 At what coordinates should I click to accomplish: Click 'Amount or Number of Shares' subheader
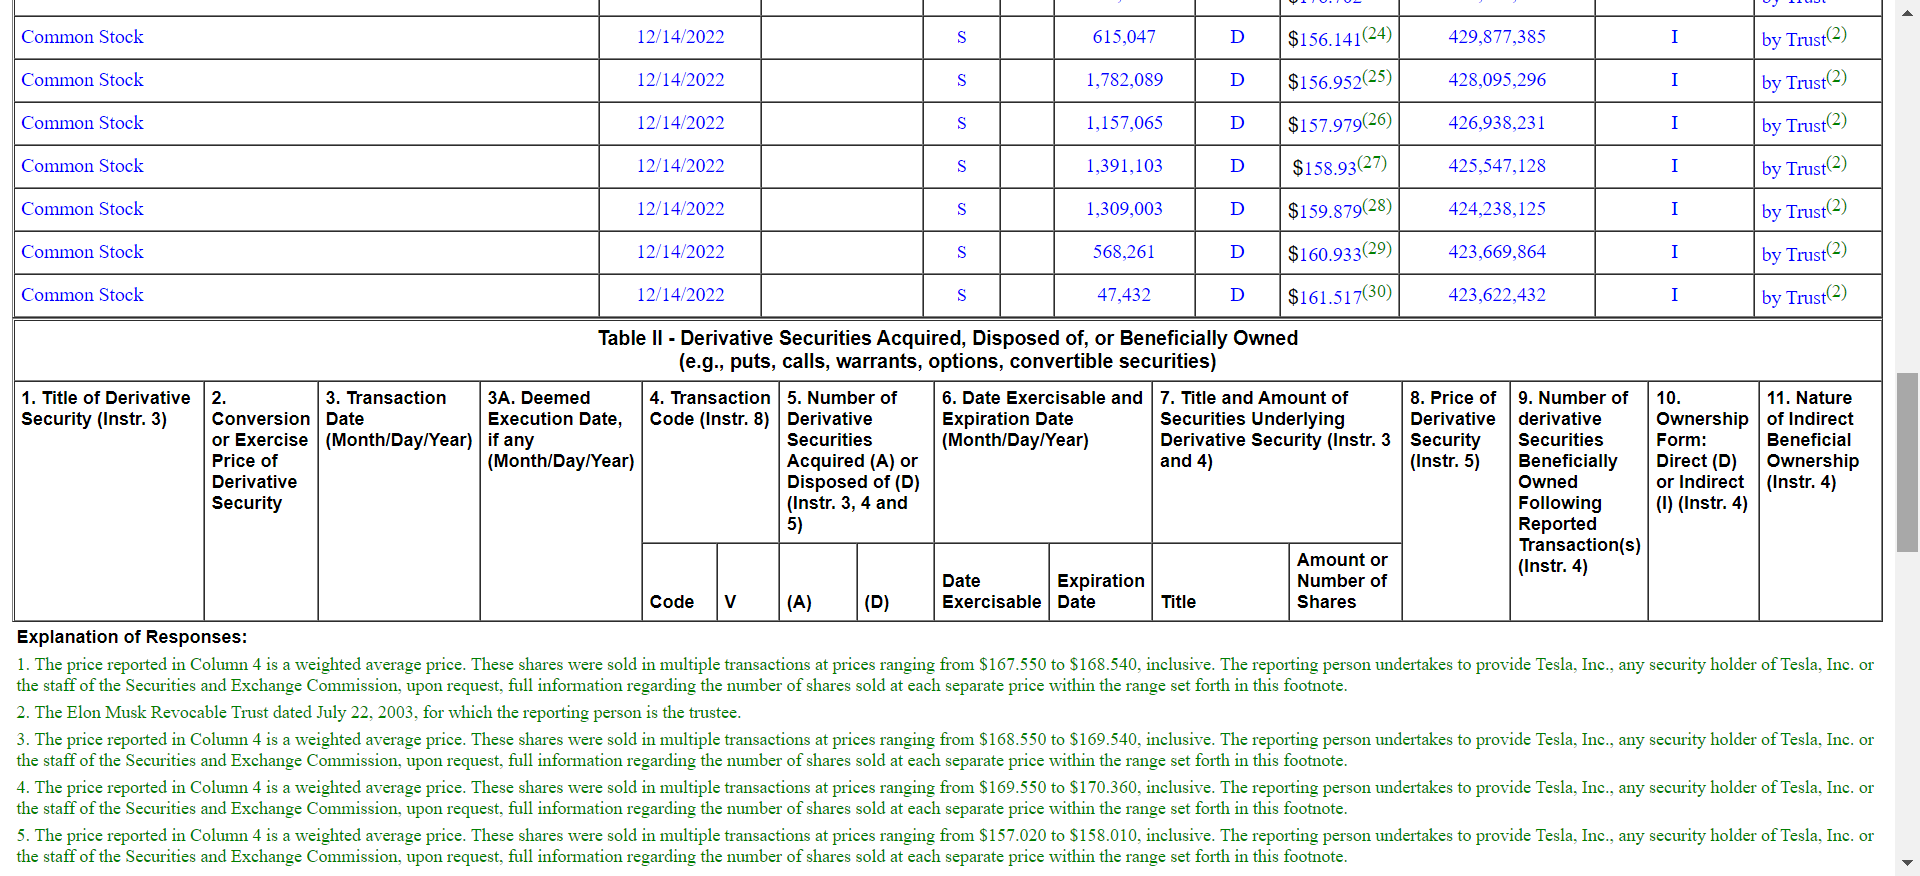[1342, 581]
